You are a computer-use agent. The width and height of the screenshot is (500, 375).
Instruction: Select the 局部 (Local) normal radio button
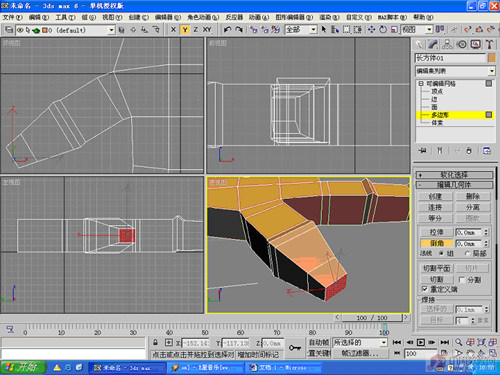click(467, 254)
